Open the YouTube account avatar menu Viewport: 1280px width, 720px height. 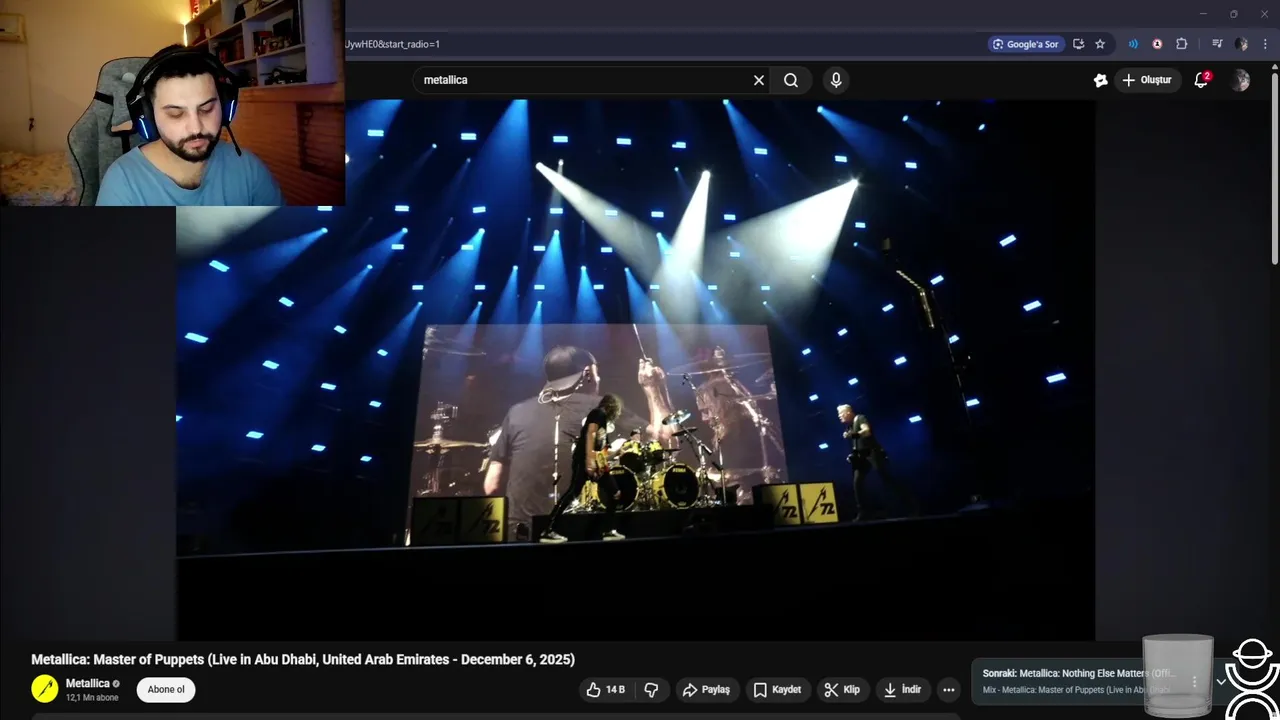pos(1240,80)
